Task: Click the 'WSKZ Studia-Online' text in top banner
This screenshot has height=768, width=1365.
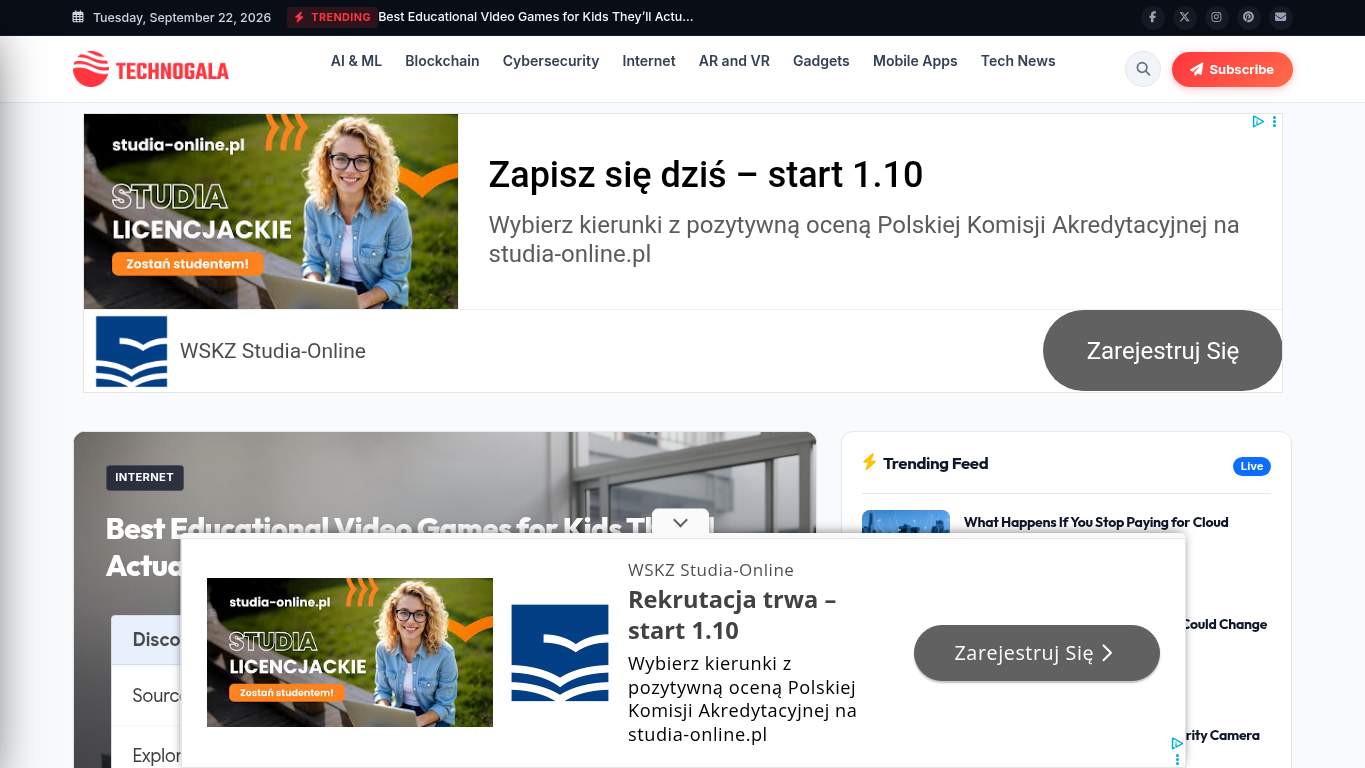Action: coord(273,351)
